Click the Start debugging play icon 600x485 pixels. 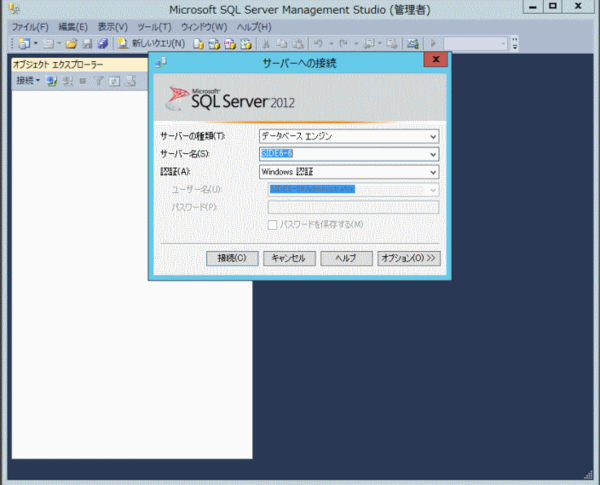tap(433, 44)
